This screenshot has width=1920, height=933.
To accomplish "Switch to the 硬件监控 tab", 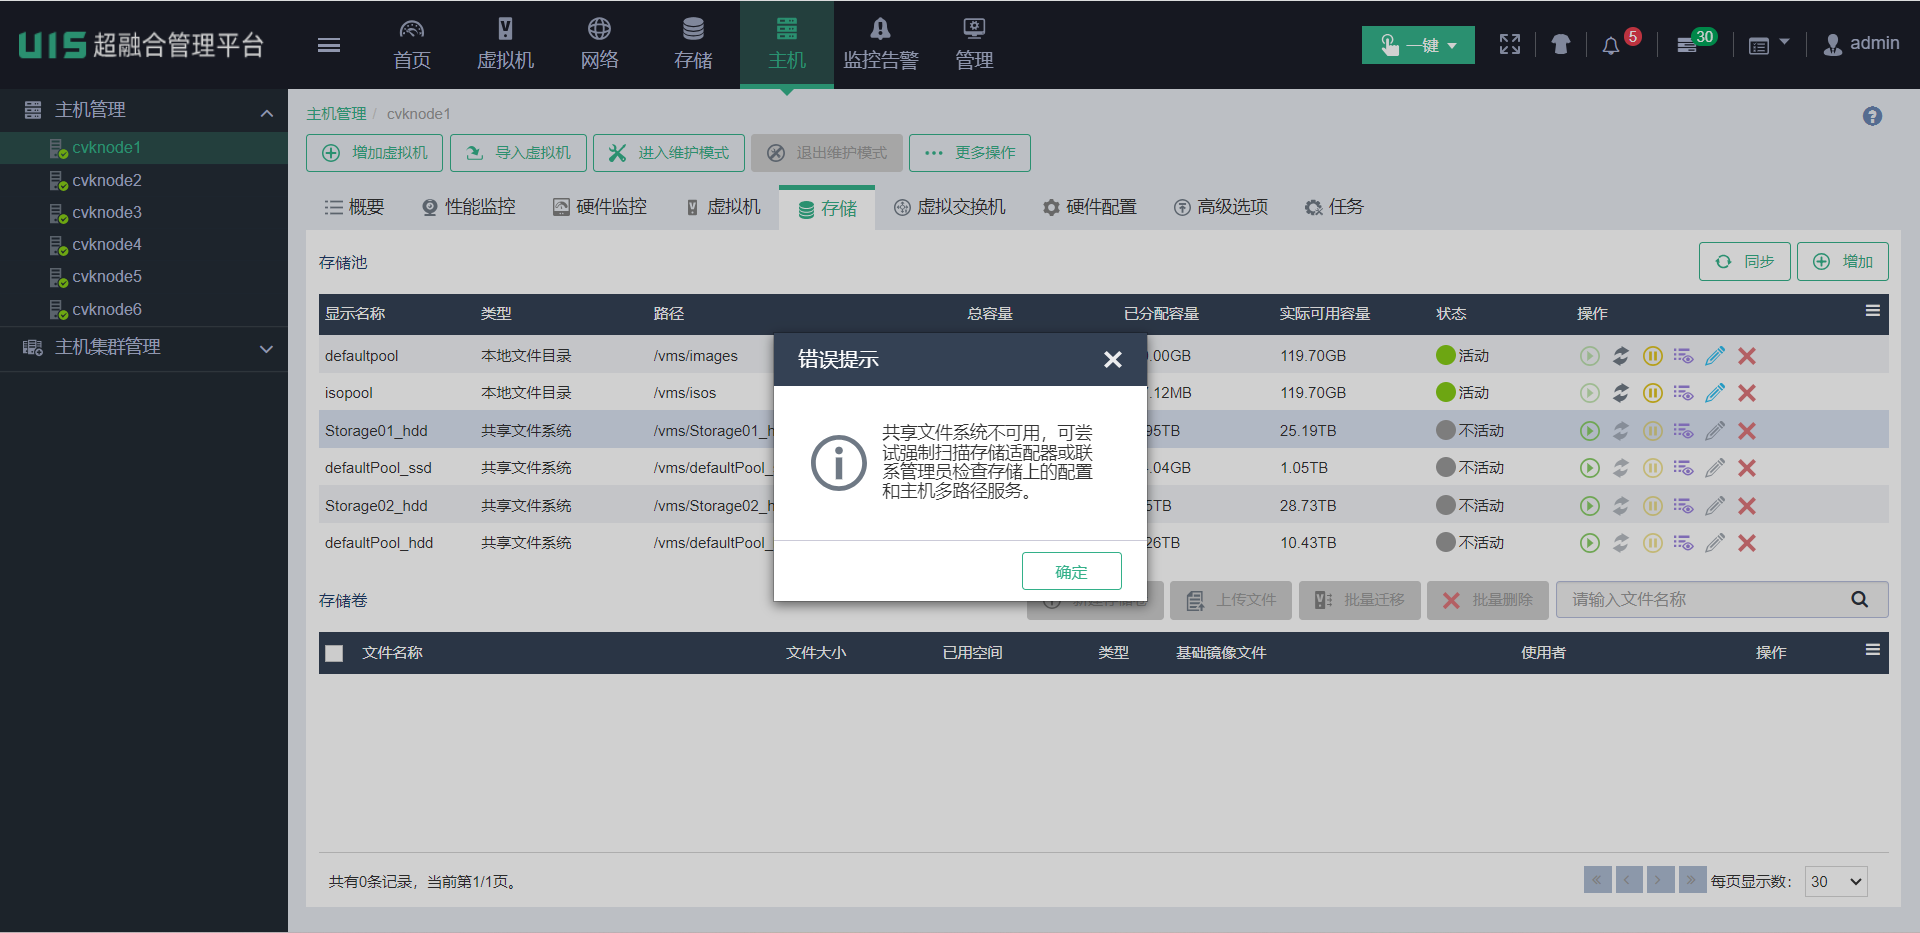I will tap(600, 207).
